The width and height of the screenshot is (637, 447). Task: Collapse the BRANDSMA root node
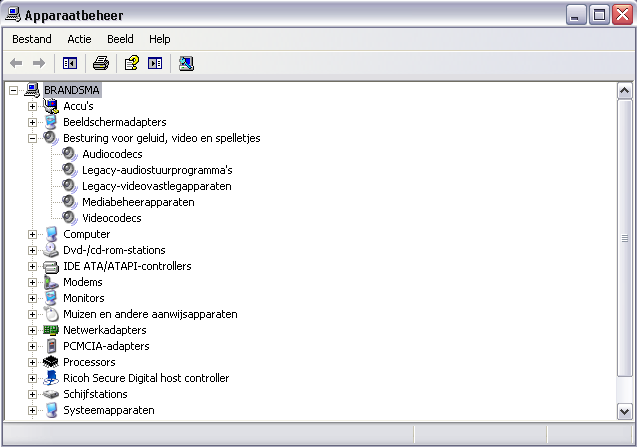coord(13,90)
